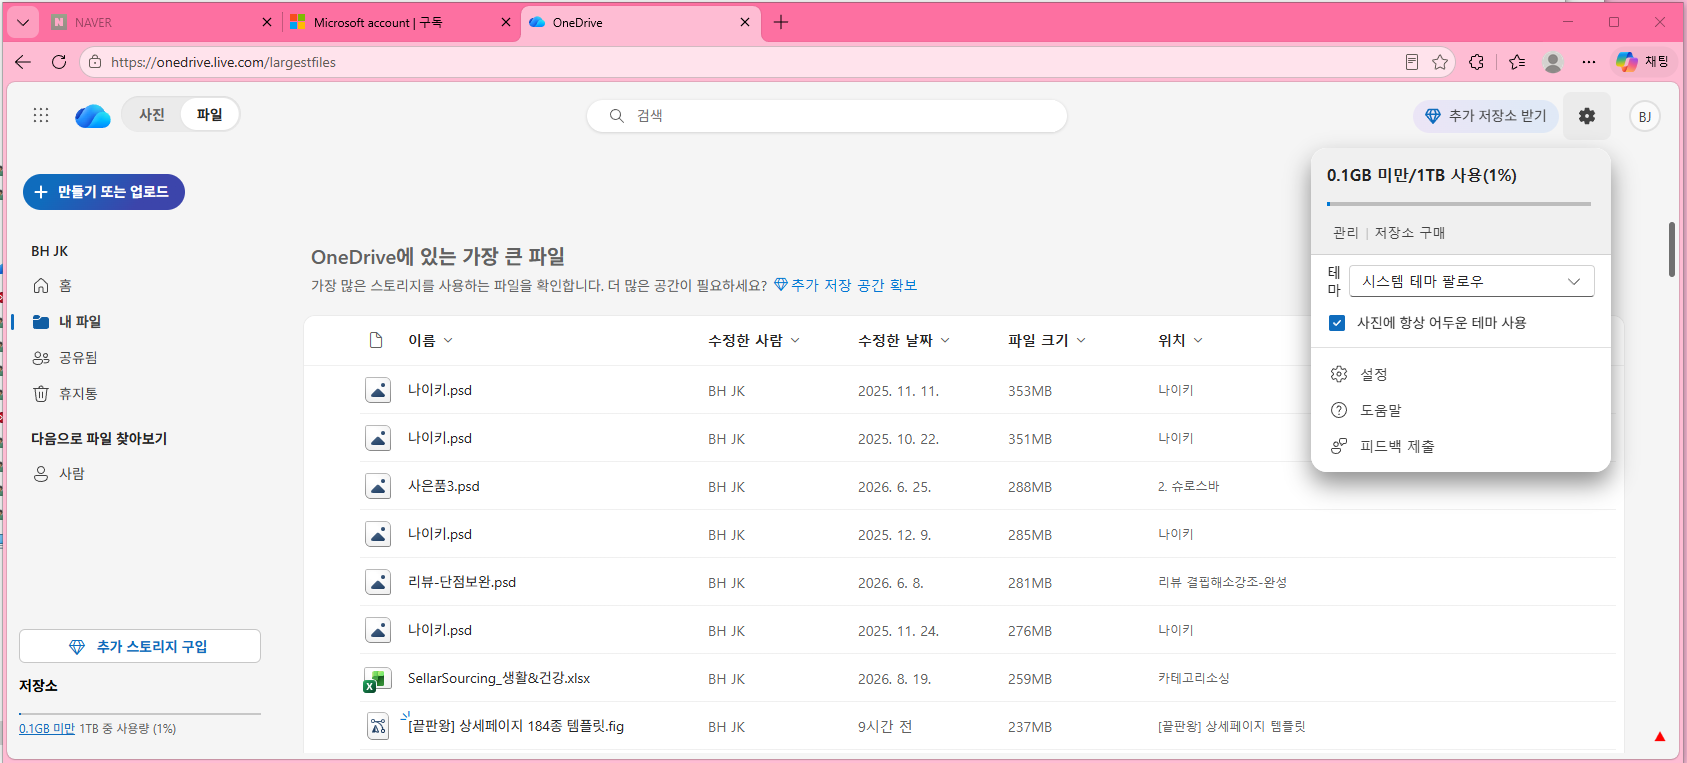Viewport: 1687px width, 763px height.
Task: Open the BJ account avatar
Action: click(x=1645, y=116)
